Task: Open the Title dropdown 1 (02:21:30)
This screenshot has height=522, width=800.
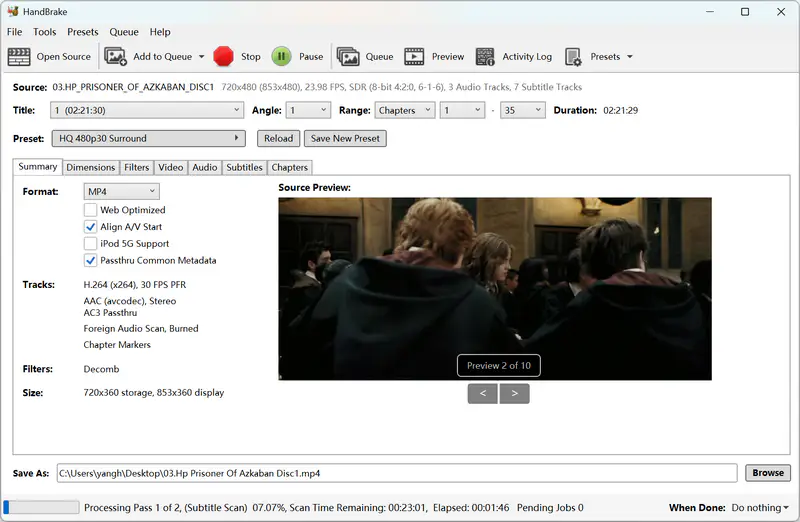Action: coord(146,110)
